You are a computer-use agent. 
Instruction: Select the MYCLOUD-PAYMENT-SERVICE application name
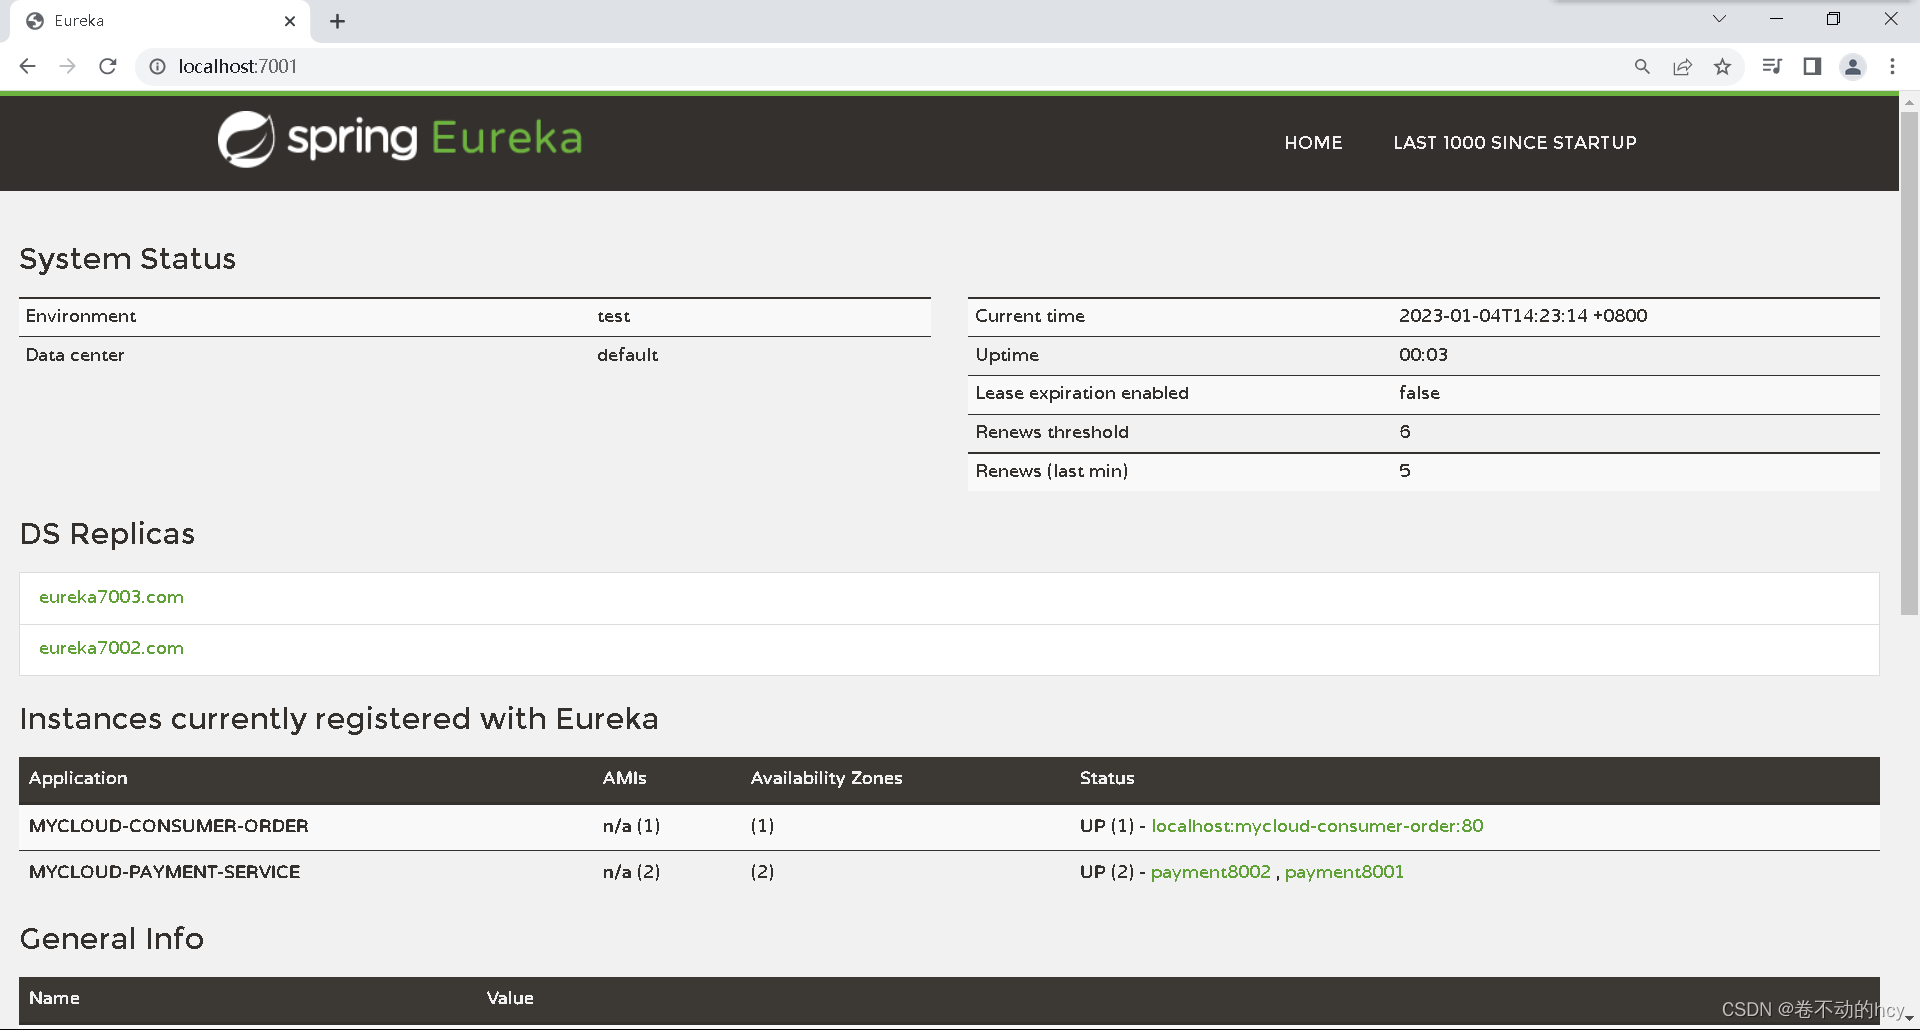[164, 872]
